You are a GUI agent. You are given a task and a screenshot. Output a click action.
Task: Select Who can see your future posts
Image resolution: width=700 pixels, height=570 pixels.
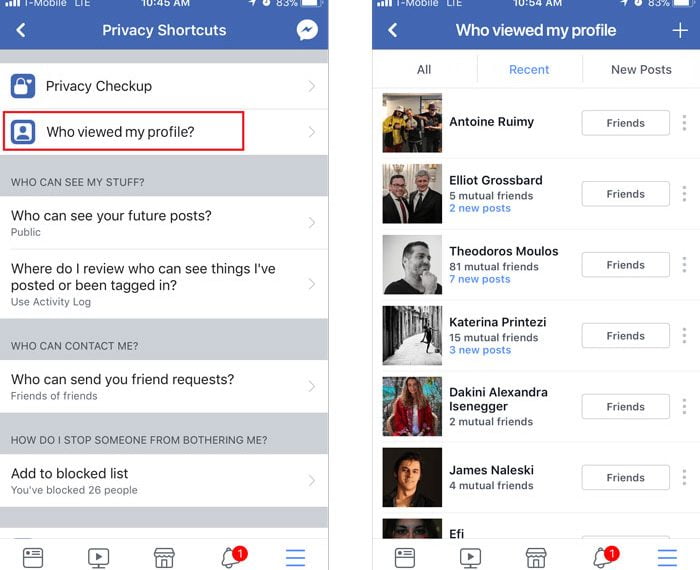point(164,222)
